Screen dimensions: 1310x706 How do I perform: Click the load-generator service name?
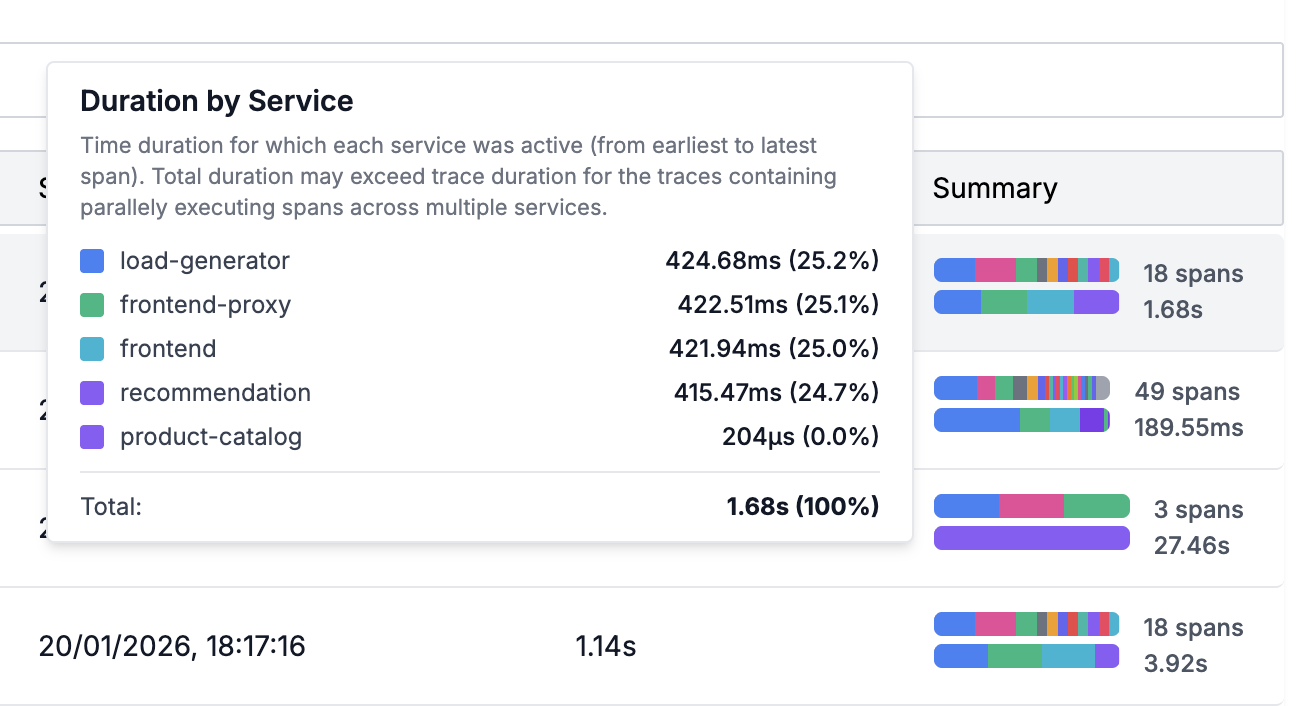tap(204, 260)
